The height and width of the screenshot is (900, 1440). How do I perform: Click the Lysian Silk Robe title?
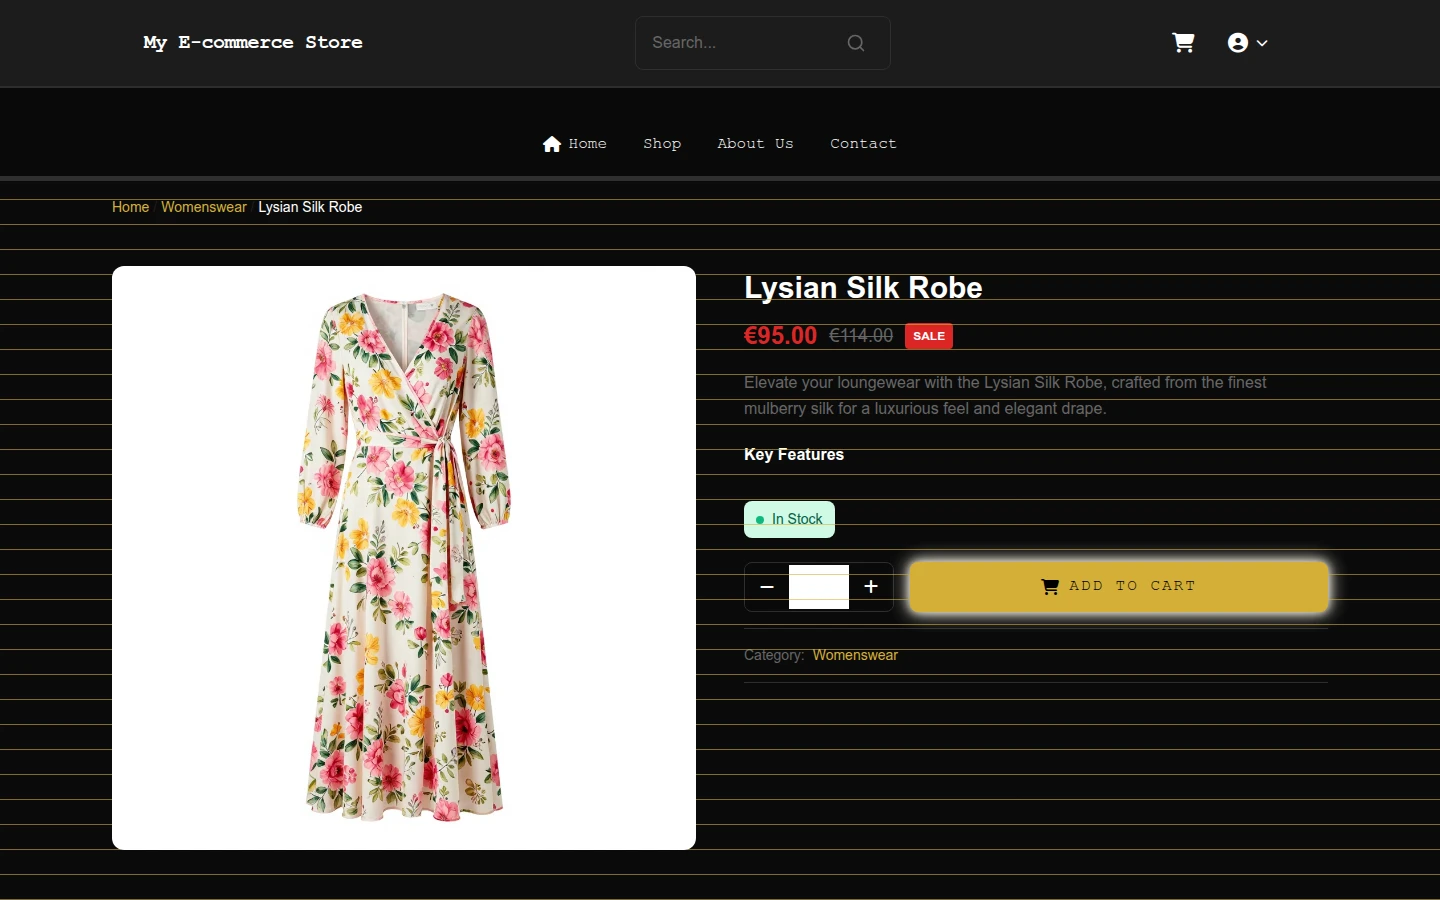(863, 288)
